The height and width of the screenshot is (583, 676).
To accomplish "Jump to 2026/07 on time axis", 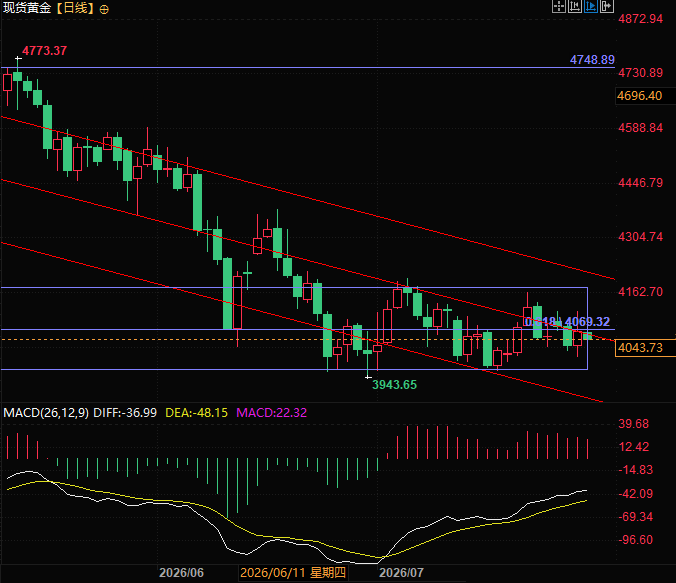I will point(401,573).
